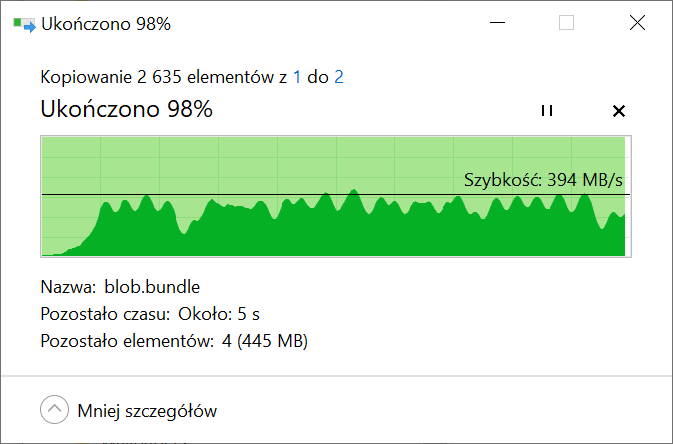
Task: Close the dialog via title bar X
Action: 637,22
